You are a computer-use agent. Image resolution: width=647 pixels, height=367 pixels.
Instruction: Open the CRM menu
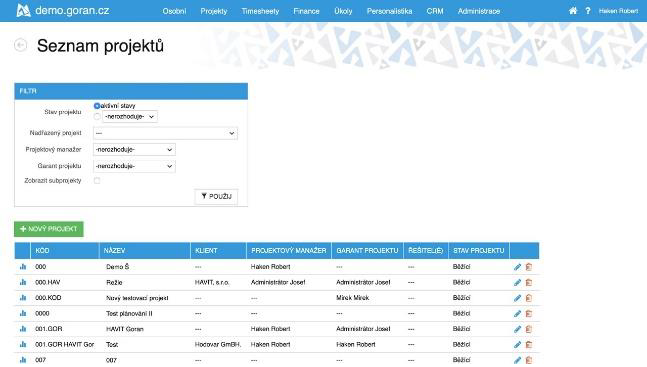pos(435,11)
